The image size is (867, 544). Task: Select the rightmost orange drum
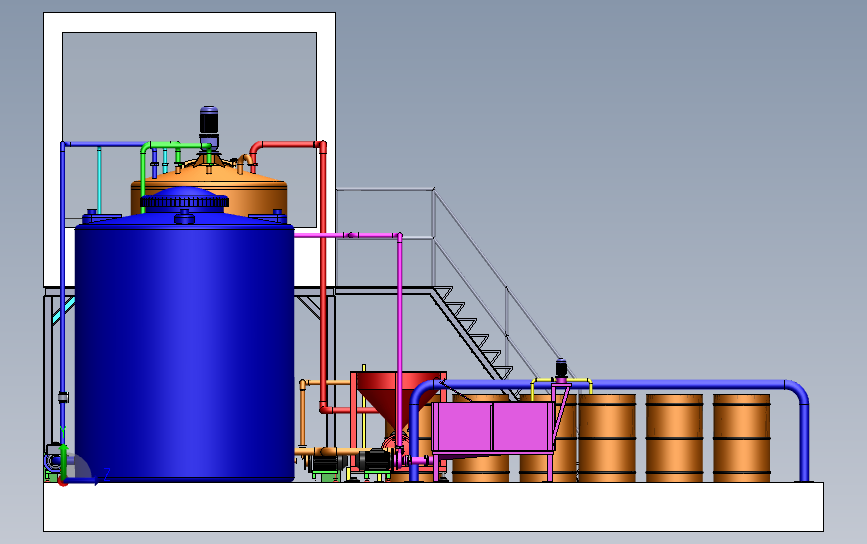(741, 438)
